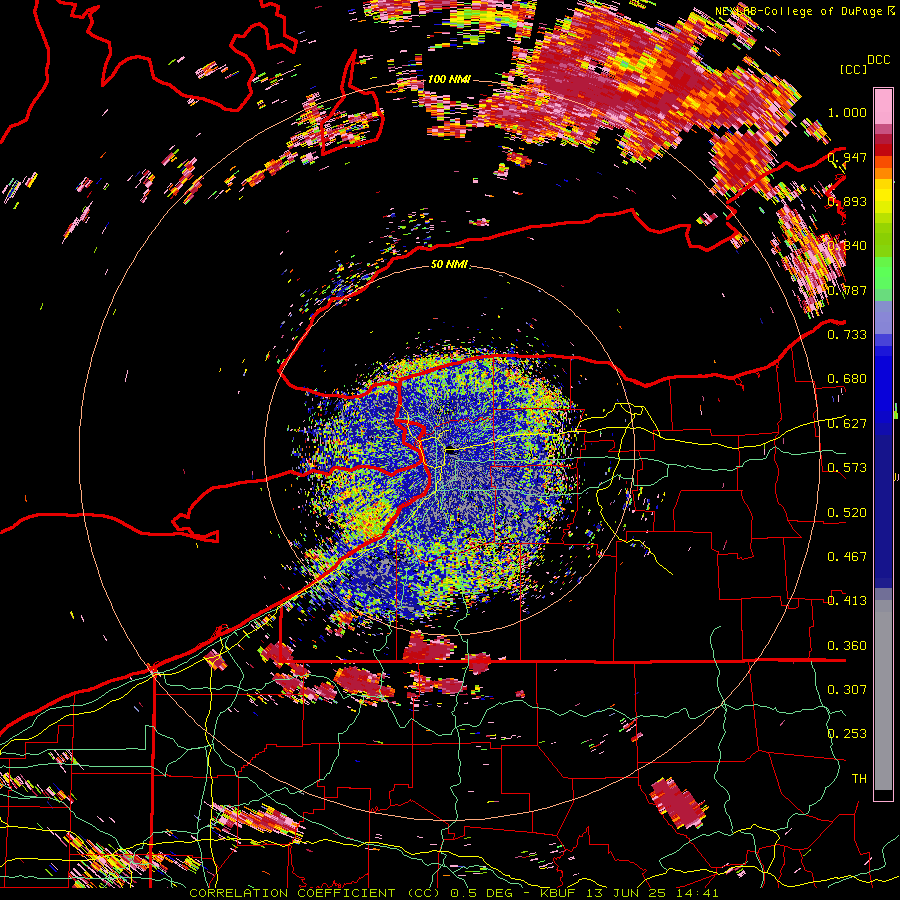Click the Correlation Coefficient caption at the bottom
This screenshot has height=900, width=900.
click(x=454, y=893)
